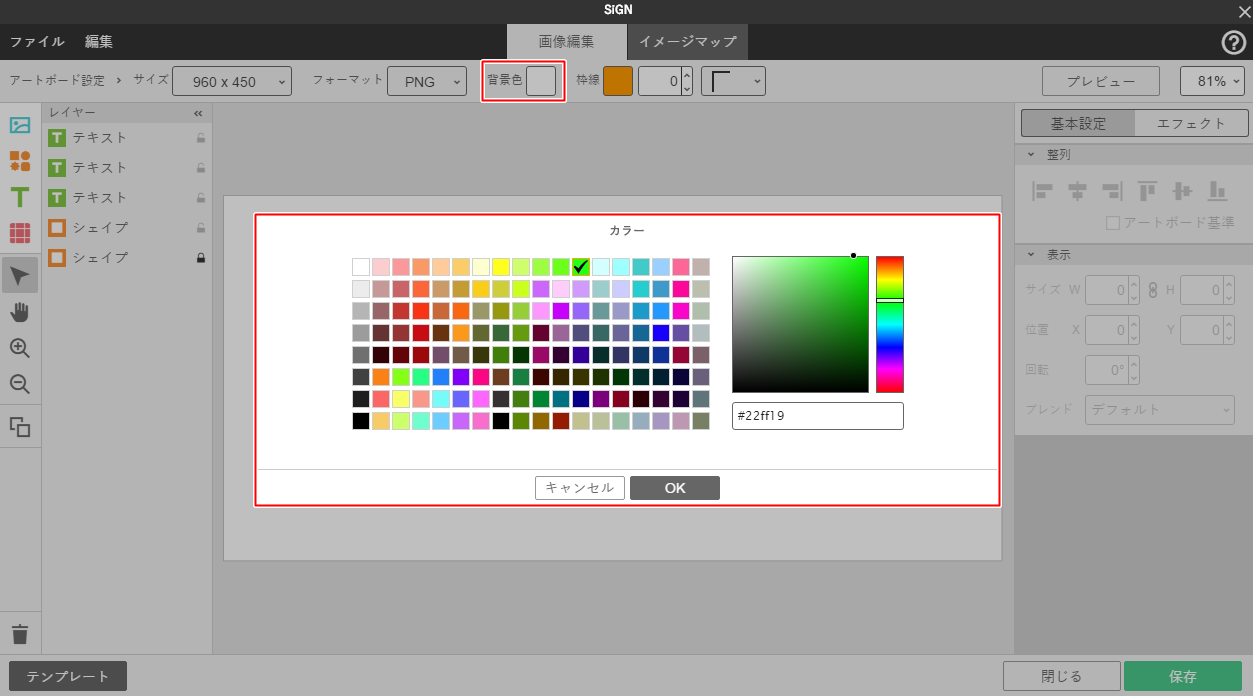Open the ブレンド デフォルト dropdown
Image resolution: width=1253 pixels, height=696 pixels.
[x=1160, y=409]
